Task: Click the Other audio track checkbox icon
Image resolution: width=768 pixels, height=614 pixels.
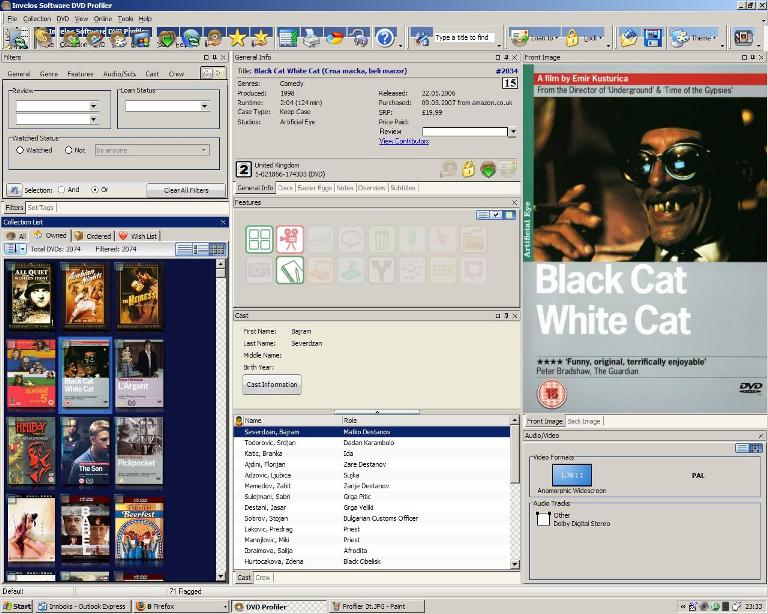Action: tap(543, 519)
